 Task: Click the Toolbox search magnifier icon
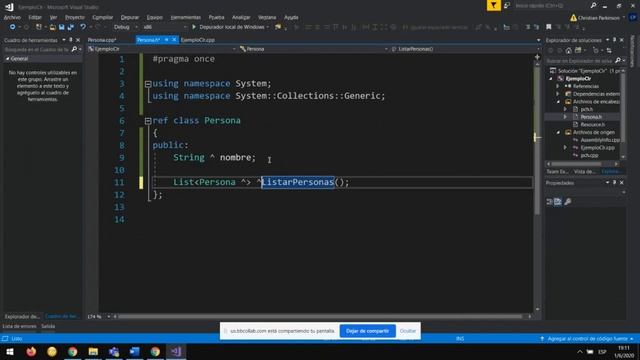(x=74, y=49)
